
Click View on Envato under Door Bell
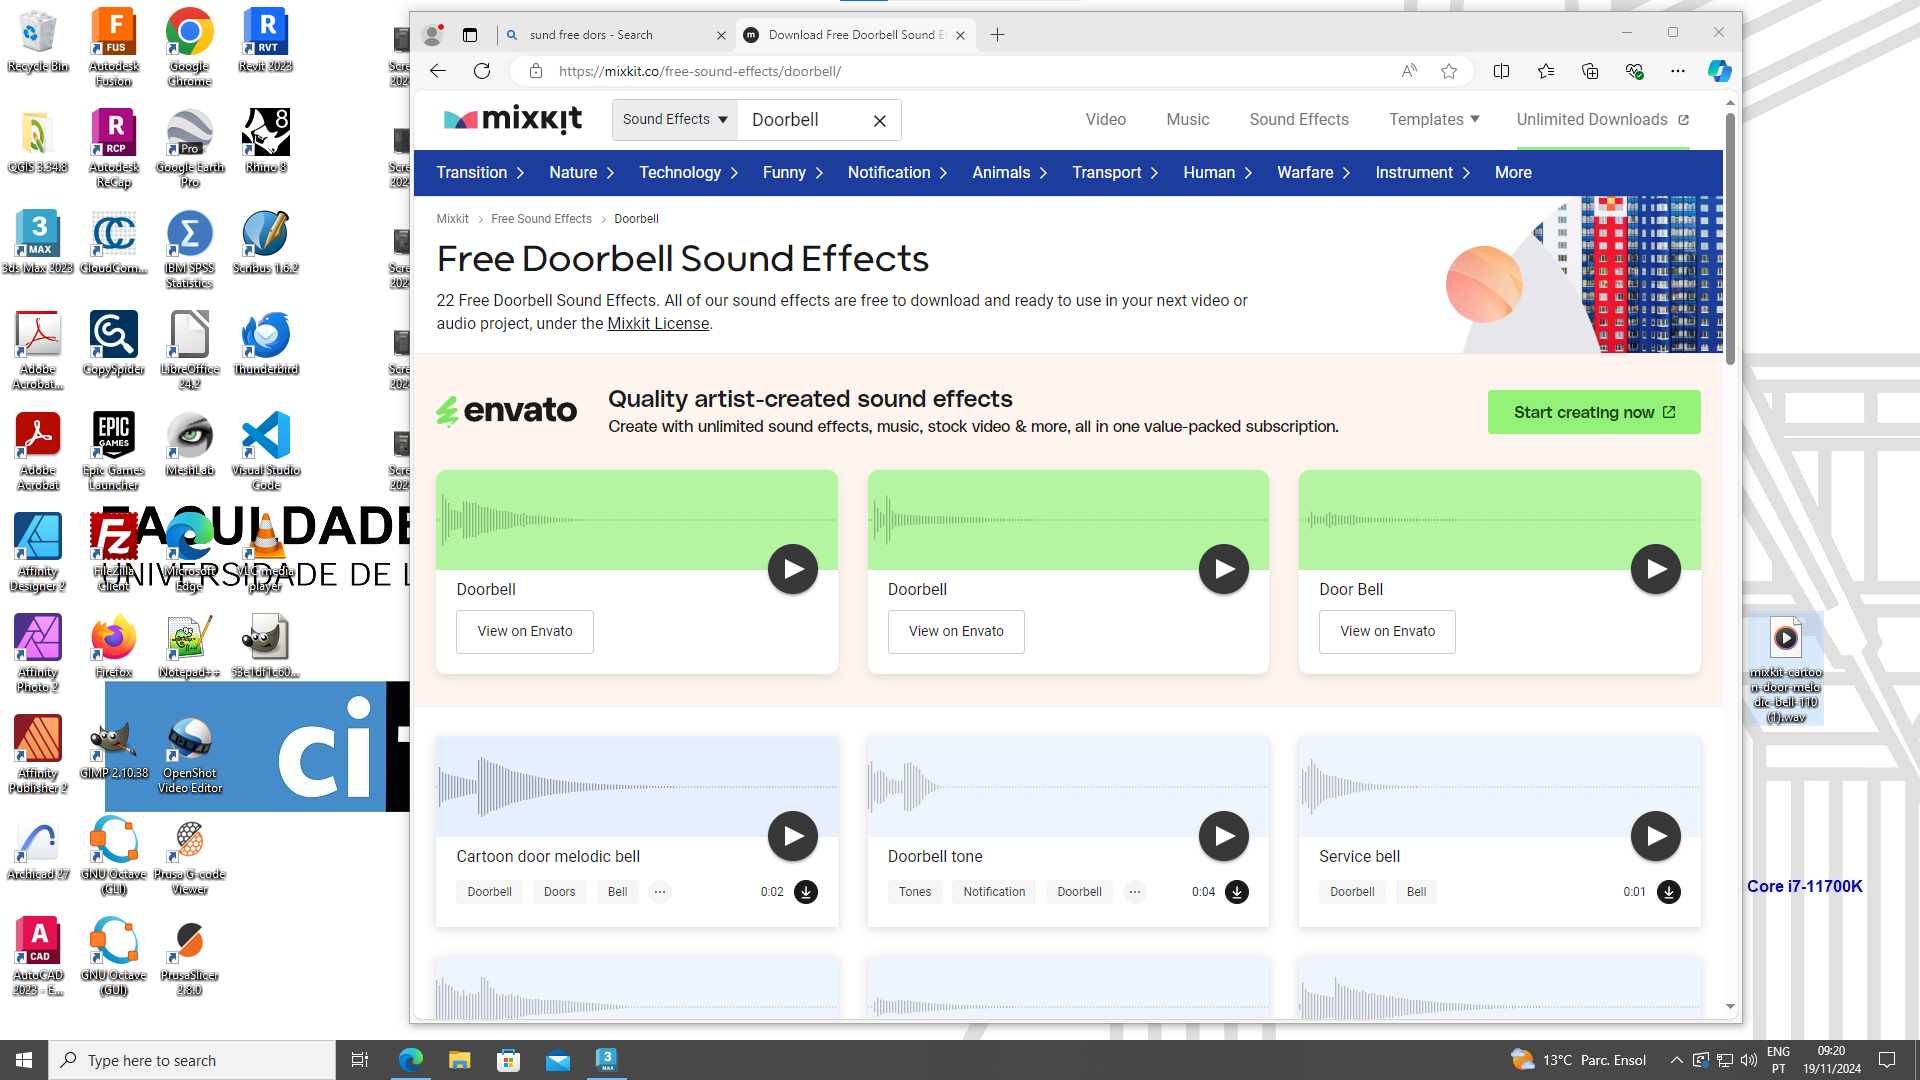tap(1387, 632)
